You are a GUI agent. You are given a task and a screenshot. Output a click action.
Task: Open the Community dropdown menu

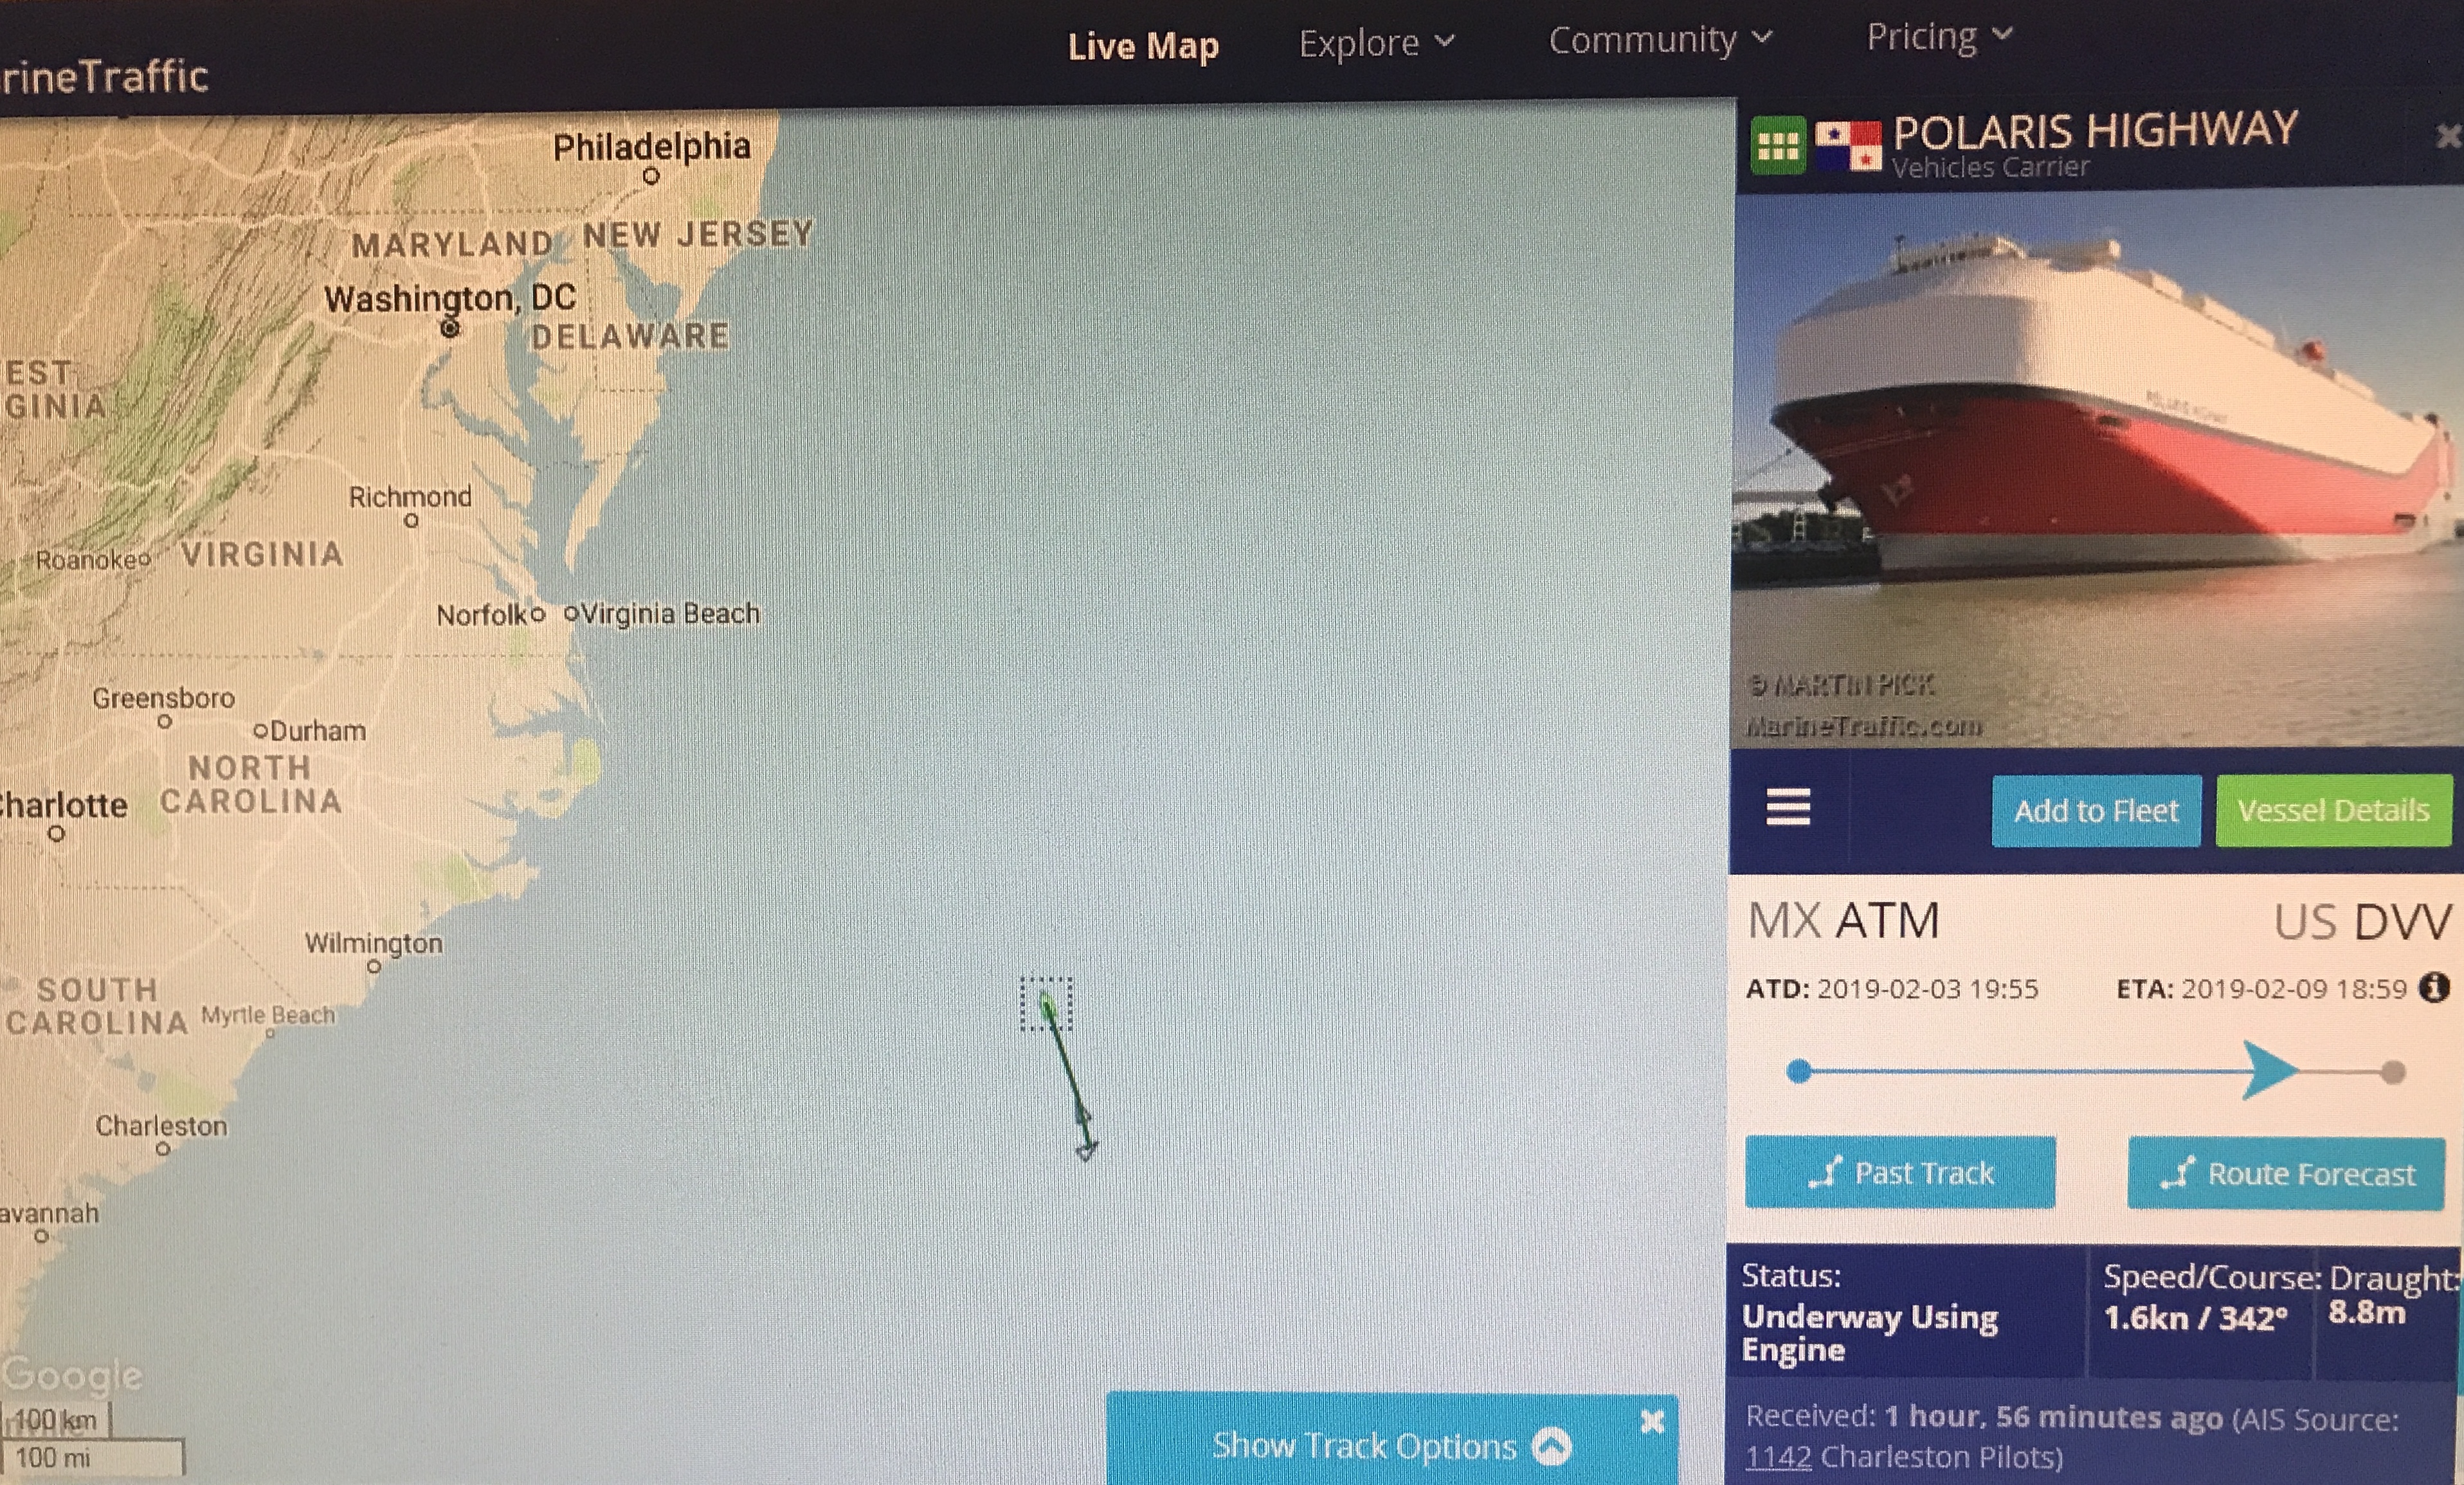click(1660, 40)
